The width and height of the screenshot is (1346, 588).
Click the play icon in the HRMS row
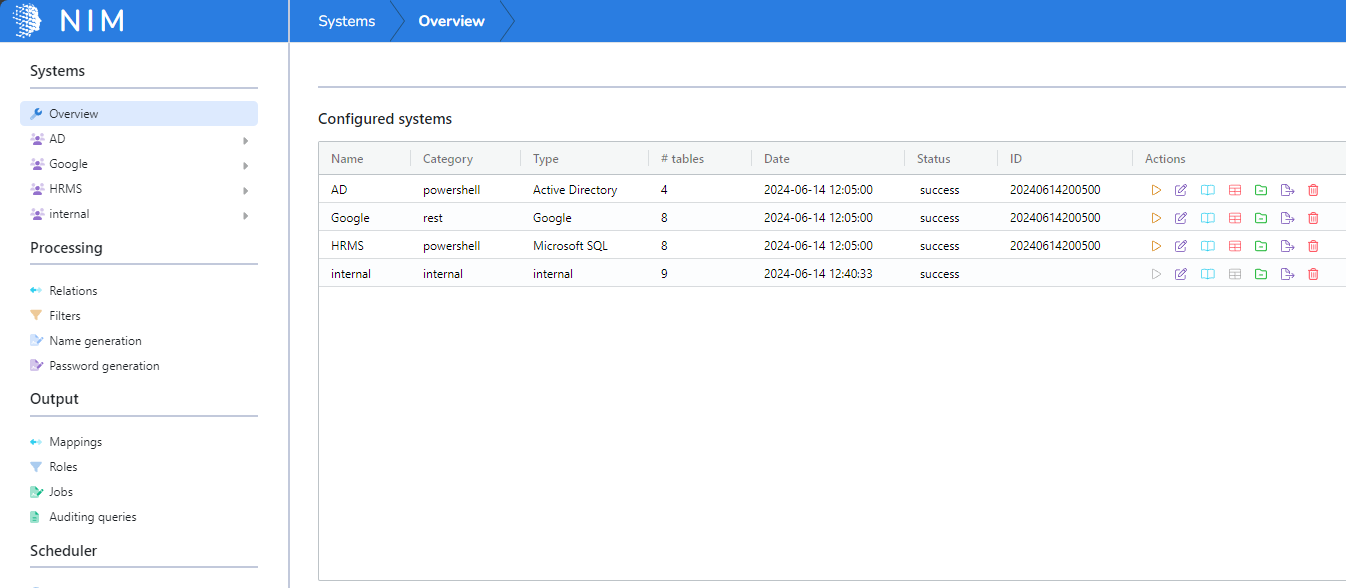1156,246
